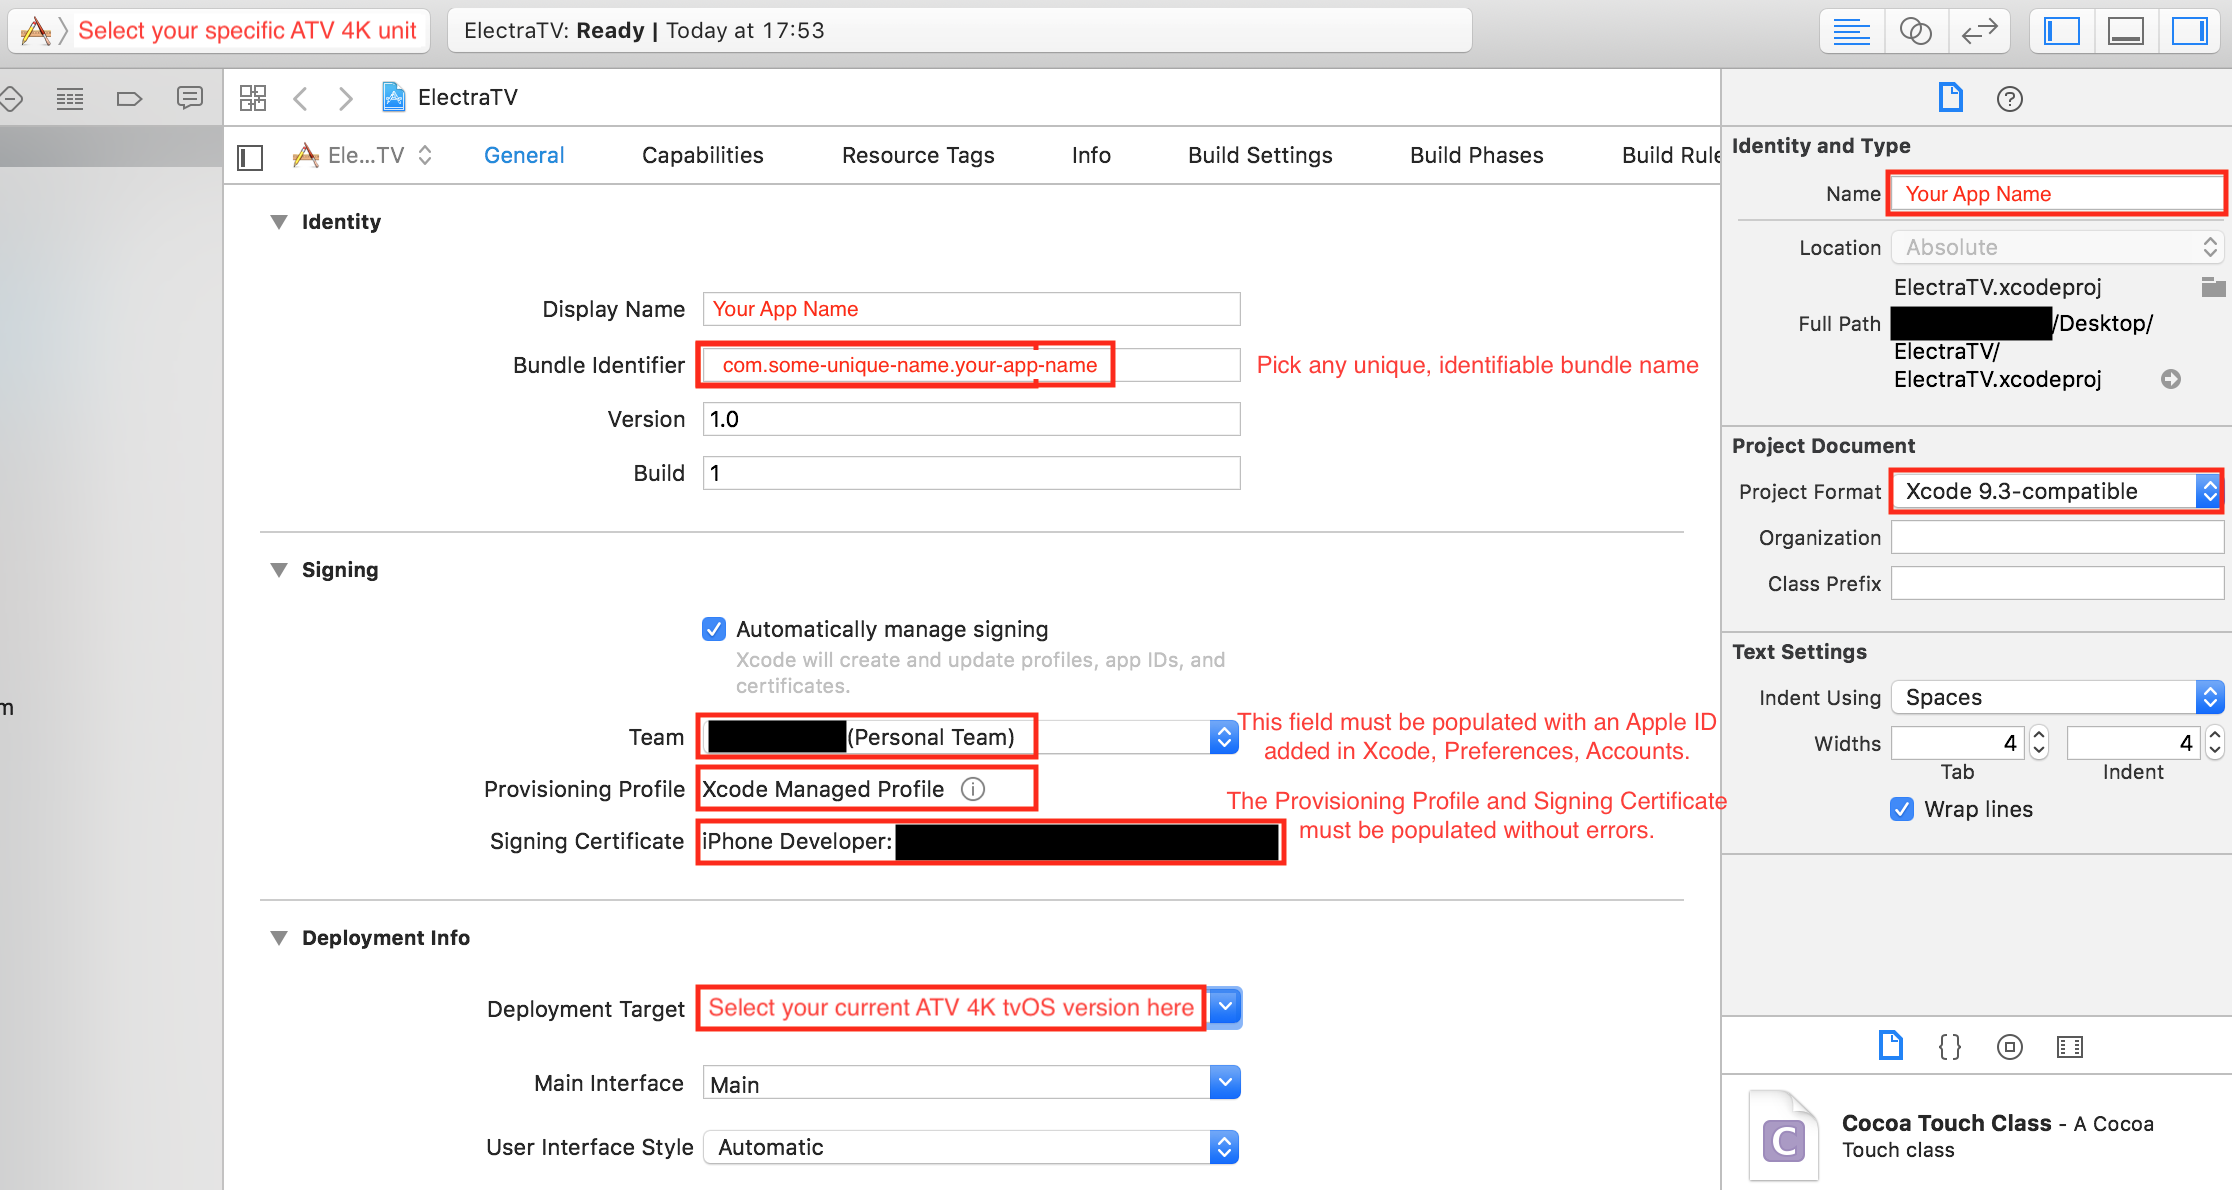Open the Main Interface dropdown
2232x1190 pixels.
[x=1225, y=1082]
